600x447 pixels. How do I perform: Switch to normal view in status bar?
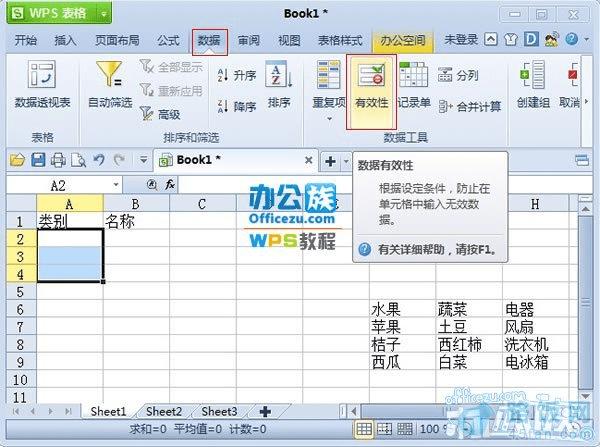364,429
